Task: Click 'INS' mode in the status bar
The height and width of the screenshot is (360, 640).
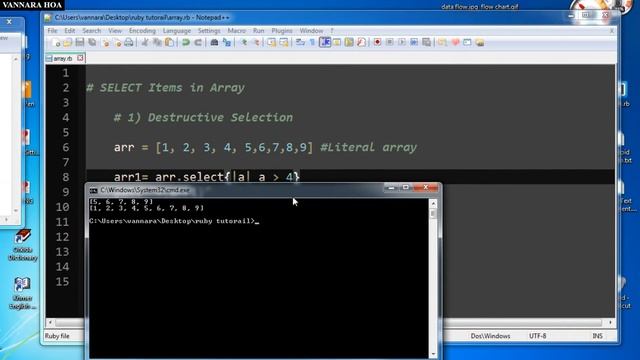Action: [x=597, y=336]
